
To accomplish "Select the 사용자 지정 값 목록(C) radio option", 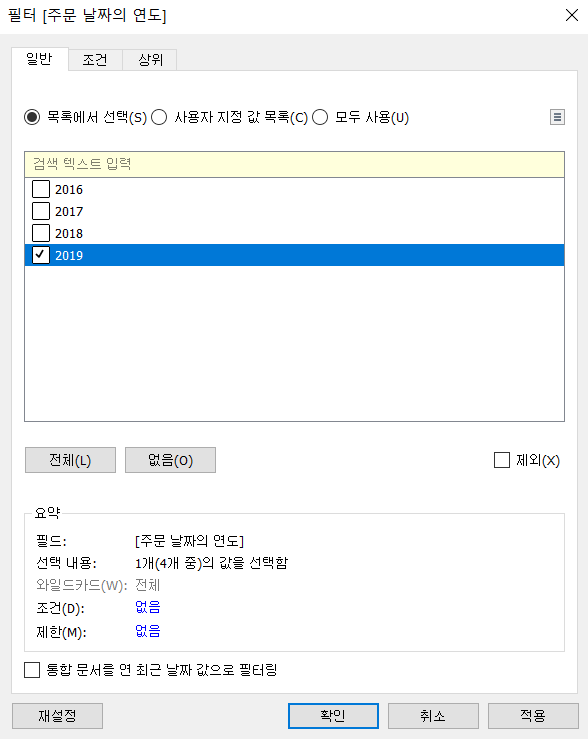I will click(159, 117).
